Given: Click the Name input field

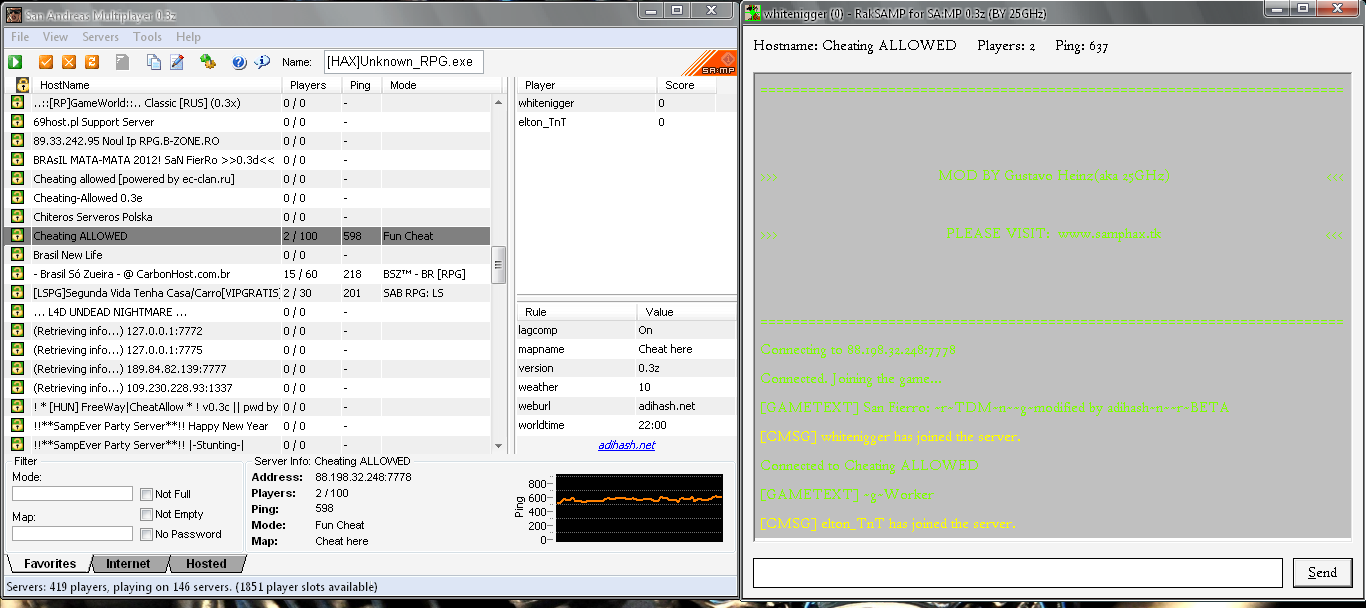Looking at the screenshot, I should pyautogui.click(x=403, y=62).
